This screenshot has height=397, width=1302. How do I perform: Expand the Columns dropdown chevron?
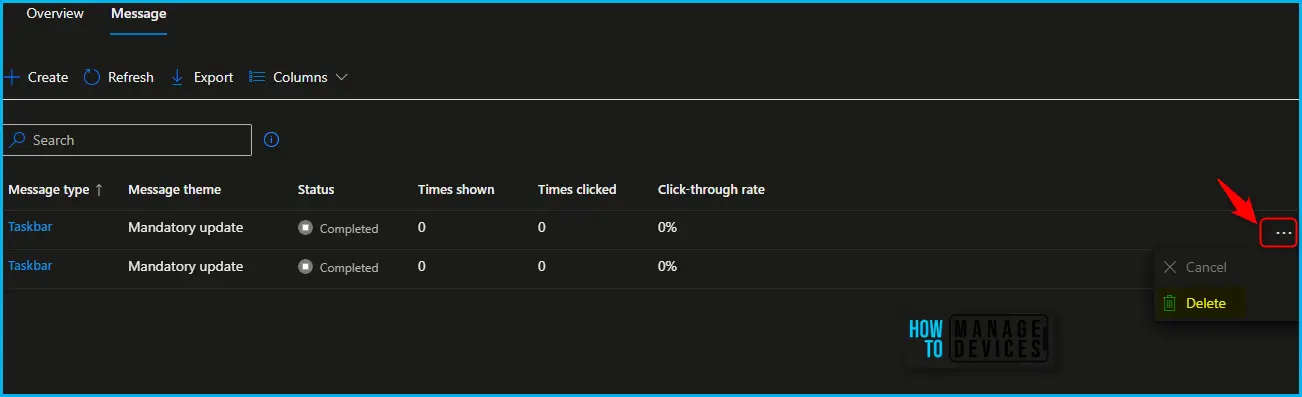(341, 77)
